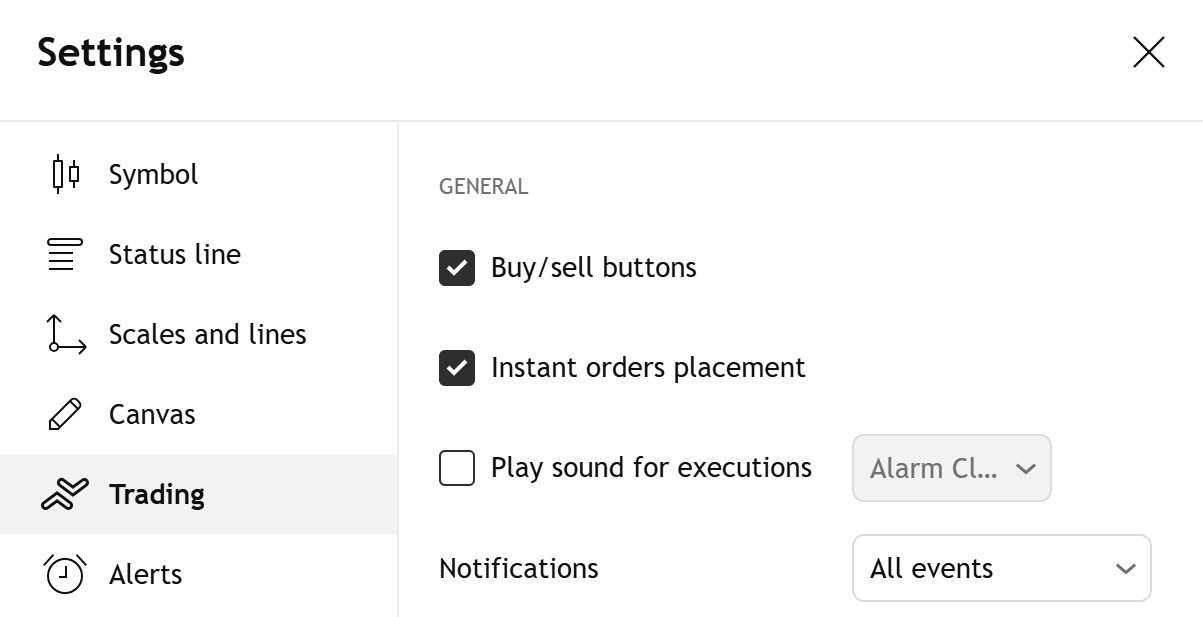Viewport: 1203px width, 617px height.
Task: Click the text-lines icon beside Status line
Action: 61,254
